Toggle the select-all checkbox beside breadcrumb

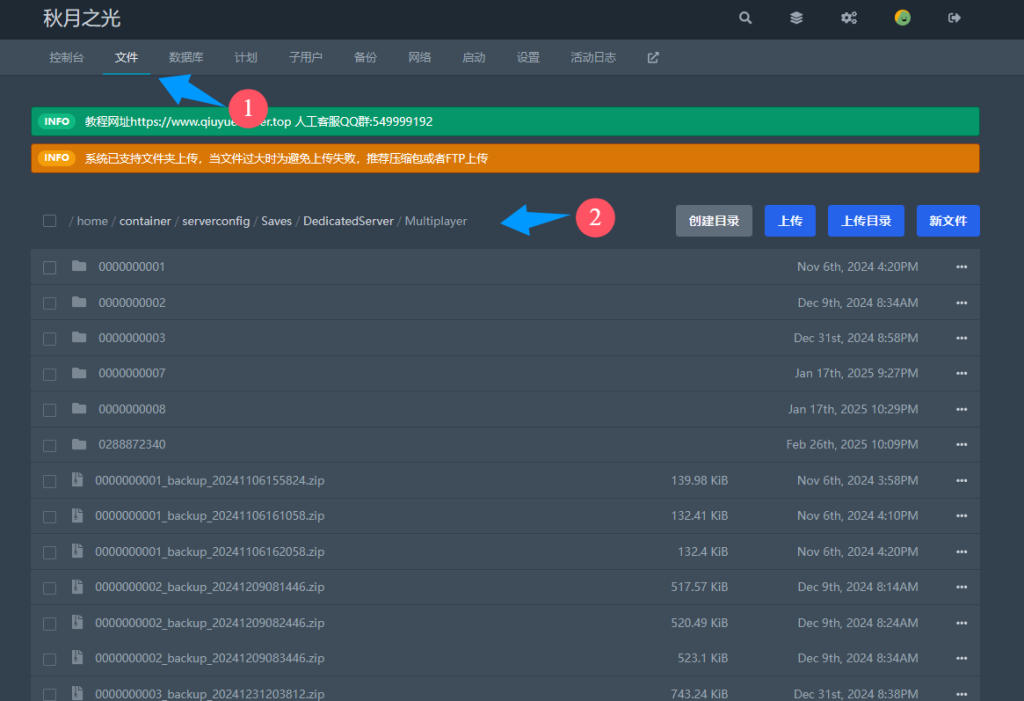click(x=49, y=221)
